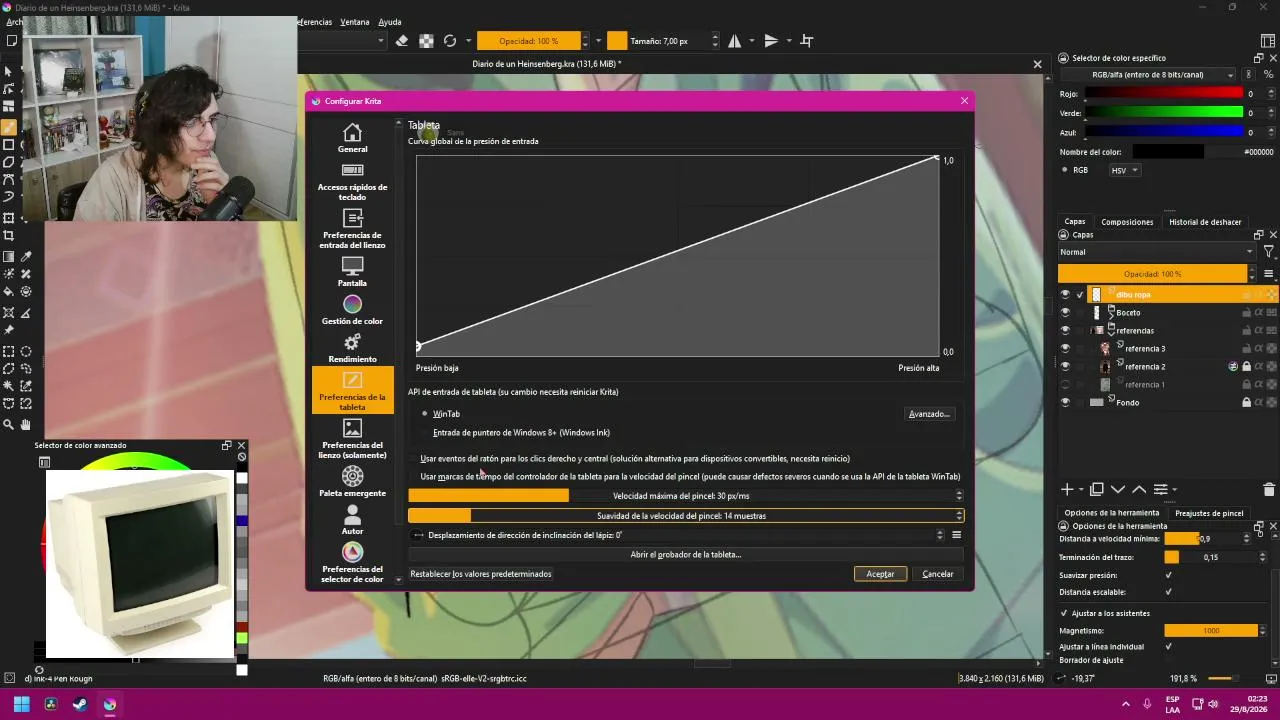Open the Rendimiento settings page
1280x720 pixels.
(x=352, y=348)
